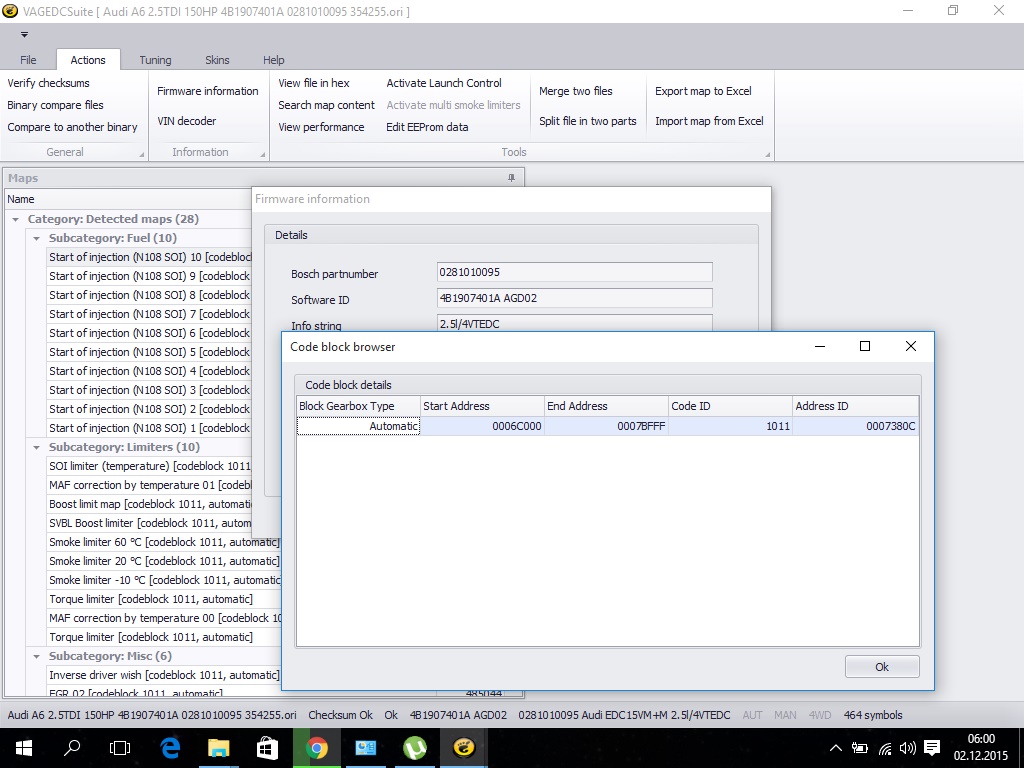Click Verify checksums in the ribbon
Viewport: 1024px width, 768px height.
coord(48,83)
